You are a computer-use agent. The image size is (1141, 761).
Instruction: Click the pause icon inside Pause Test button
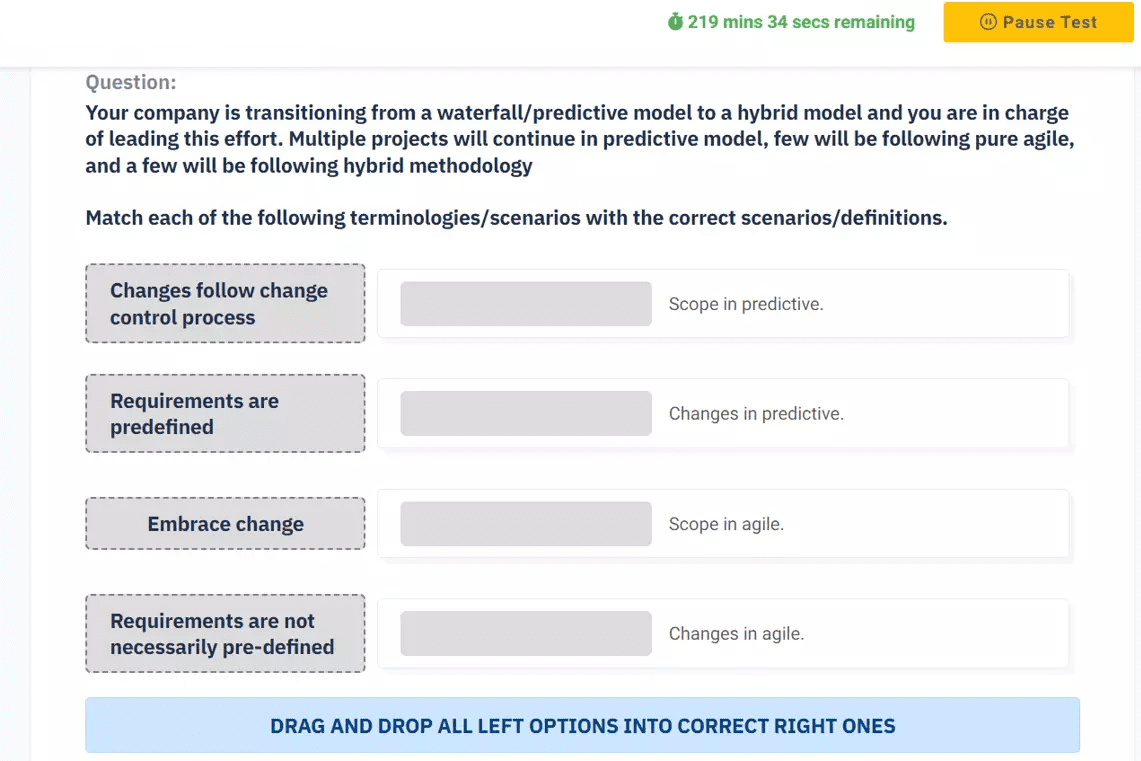tap(988, 21)
